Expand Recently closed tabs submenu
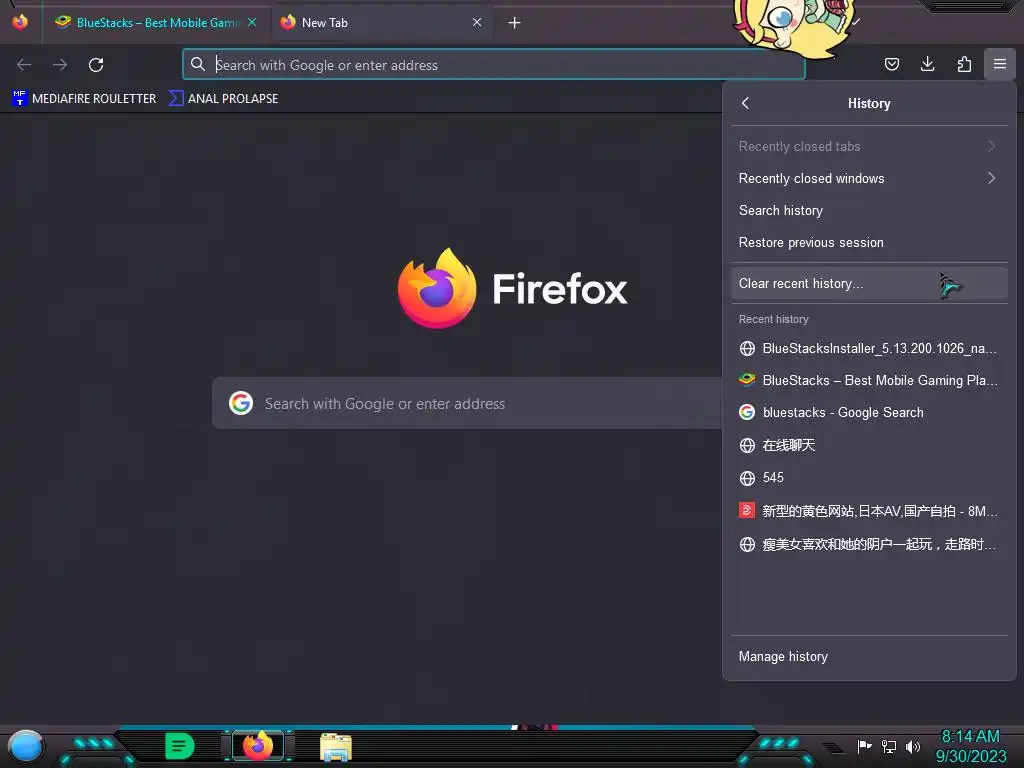 tap(869, 146)
